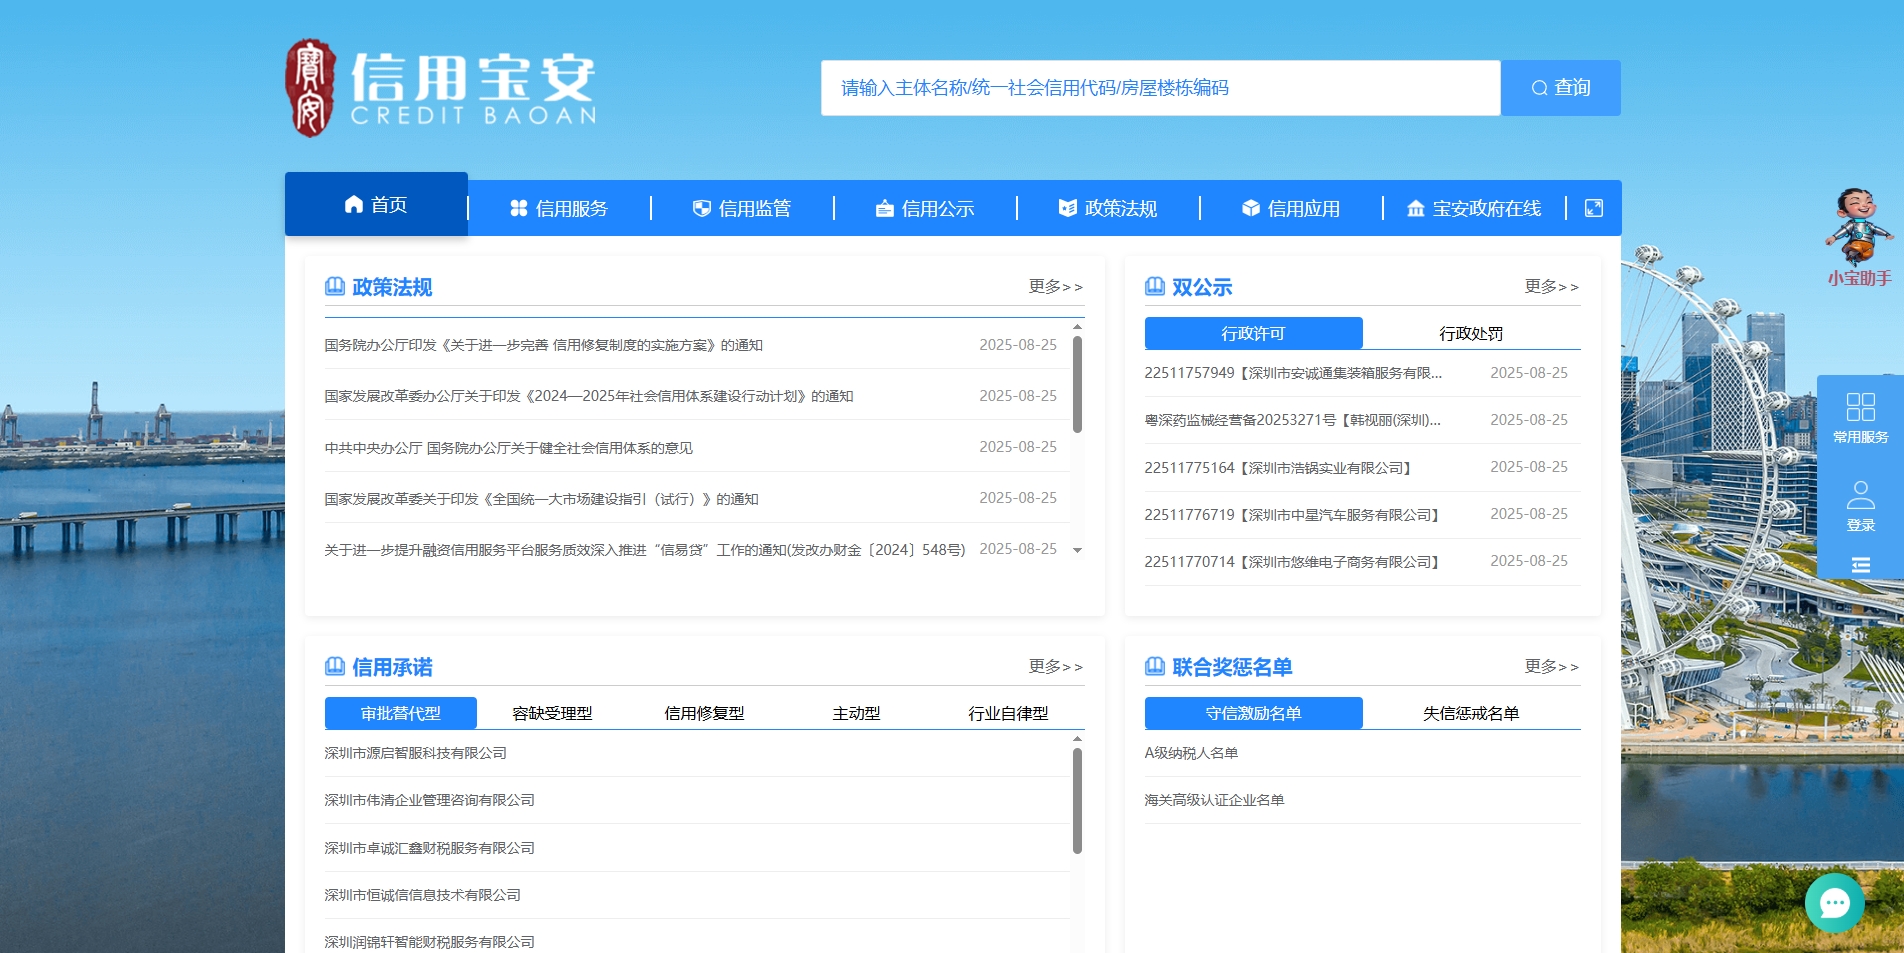Toggle the sidebar collapse list icon

pyautogui.click(x=1860, y=565)
